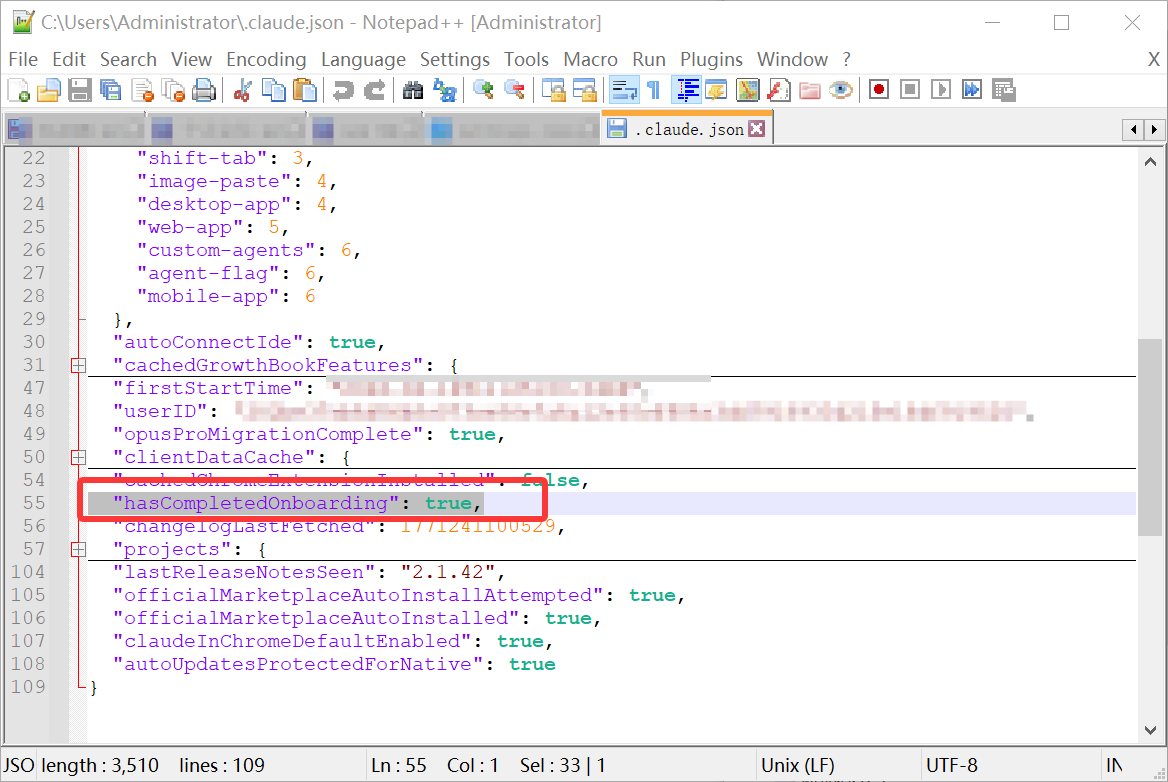Image resolution: width=1168 pixels, height=782 pixels.
Task: Toggle the Indent guide toolbar button
Action: tap(686, 90)
